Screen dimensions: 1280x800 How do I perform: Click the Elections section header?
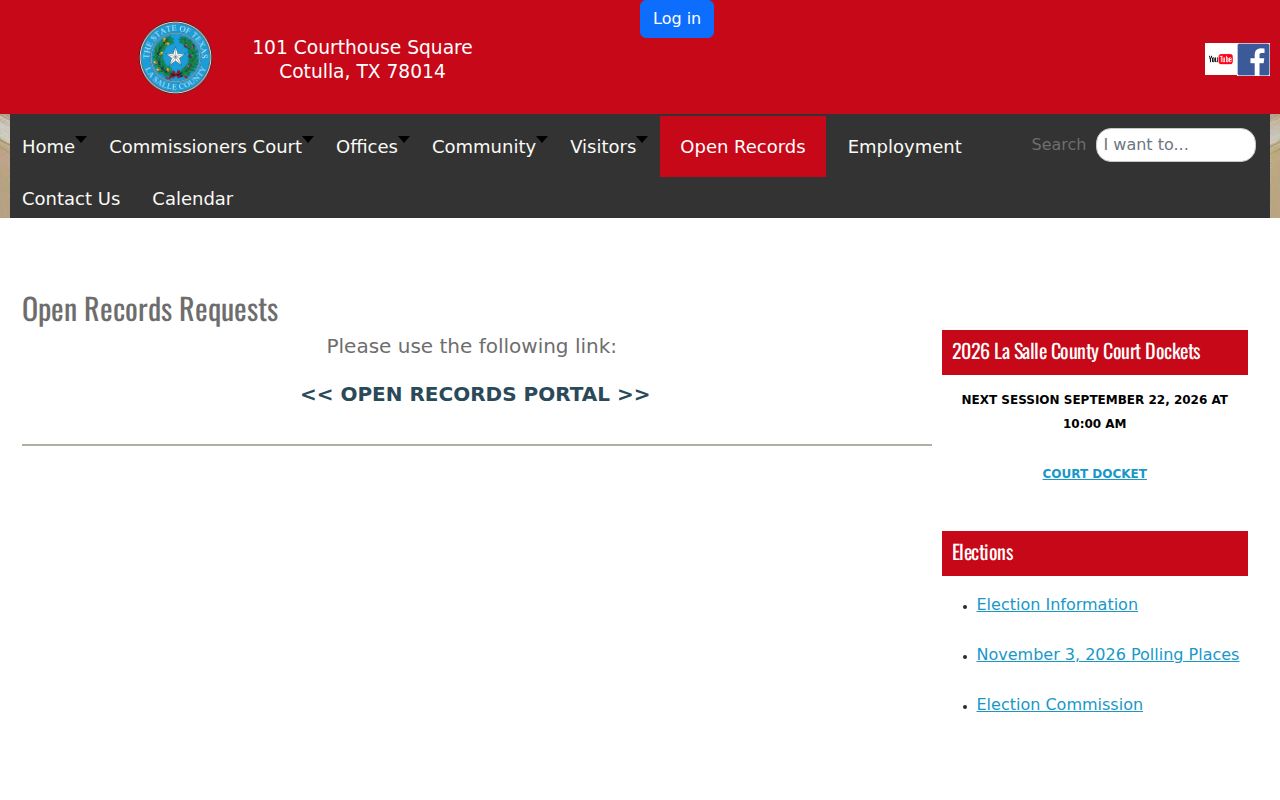click(1095, 553)
